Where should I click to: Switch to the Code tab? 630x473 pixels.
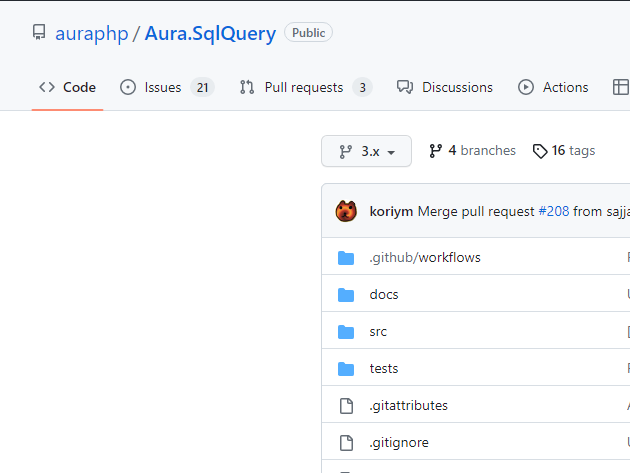pyautogui.click(x=68, y=87)
